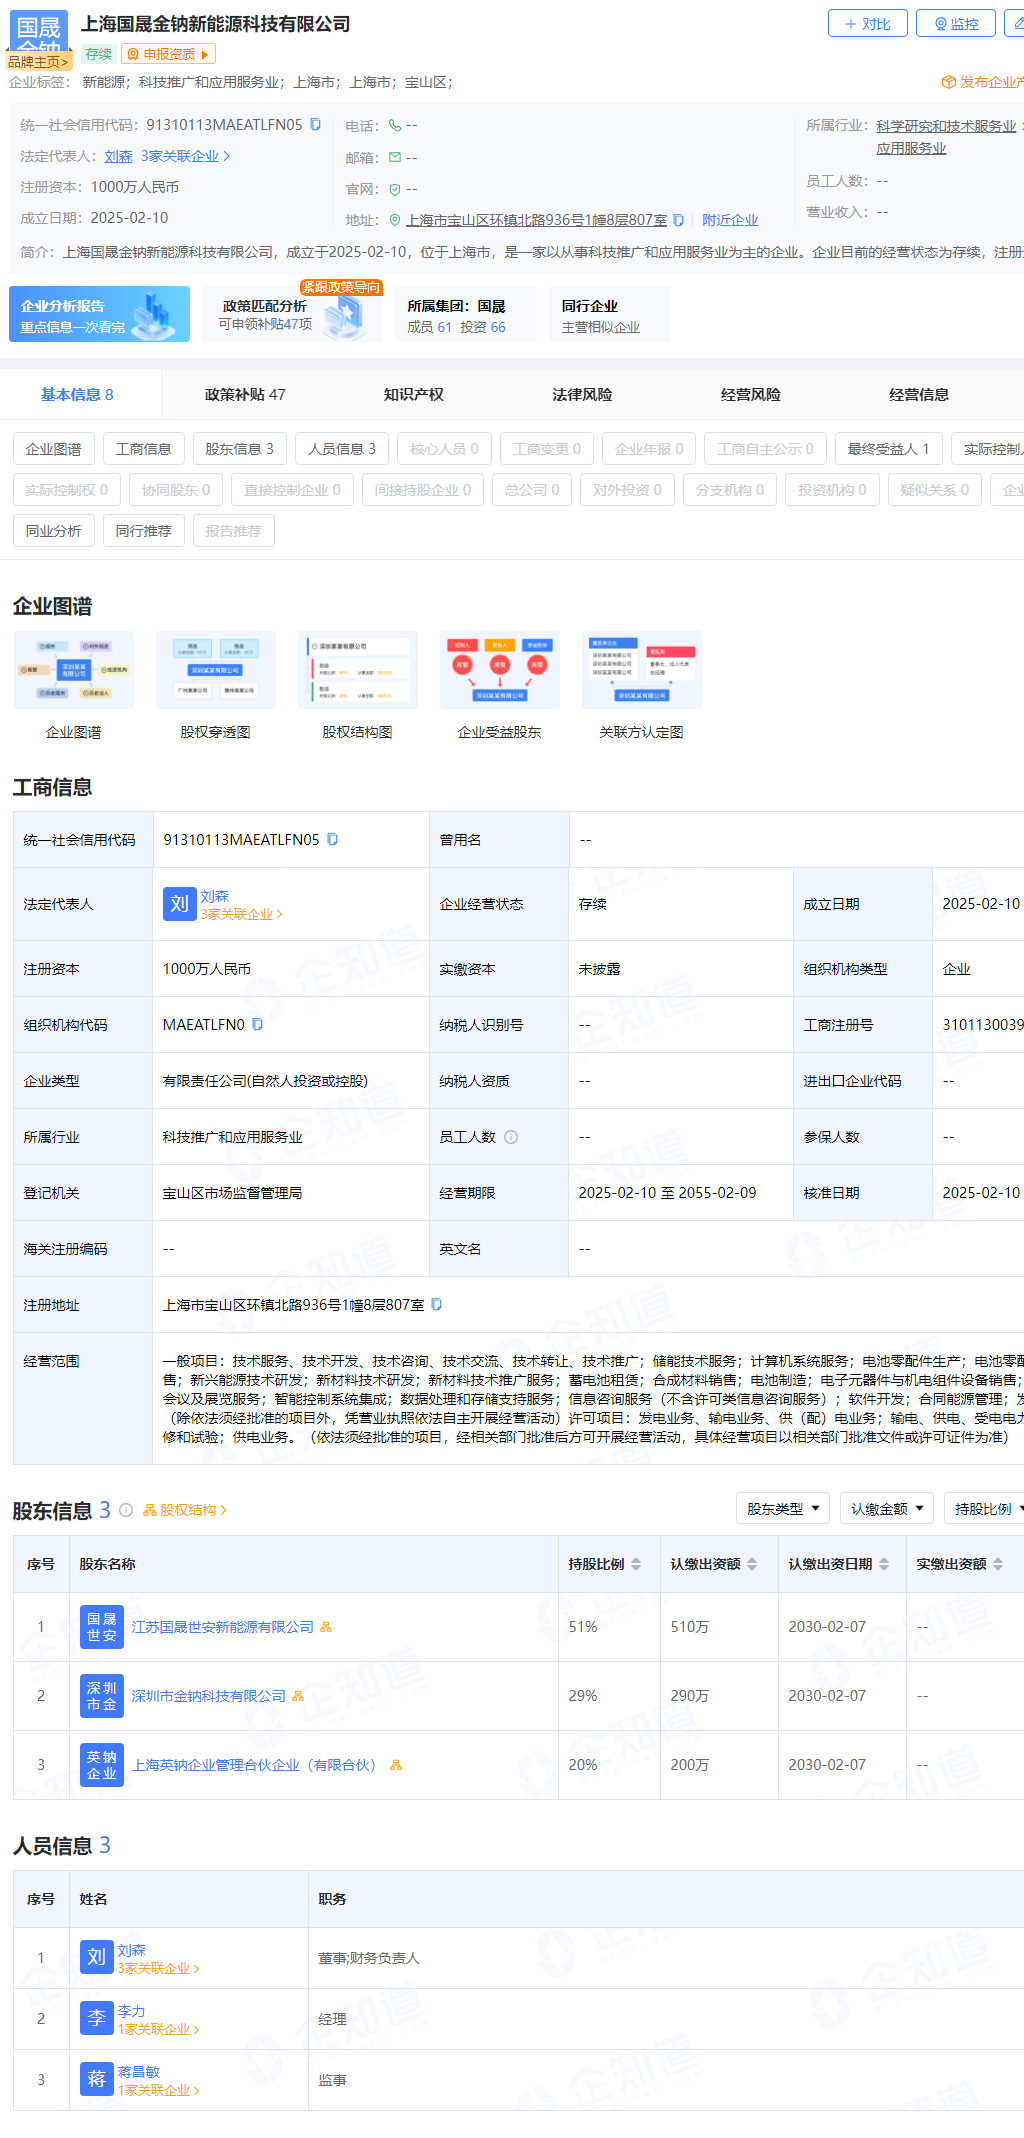This screenshot has width=1024, height=2138.
Task: Open the 认缴金额 filter dropdown
Action: 887,1508
